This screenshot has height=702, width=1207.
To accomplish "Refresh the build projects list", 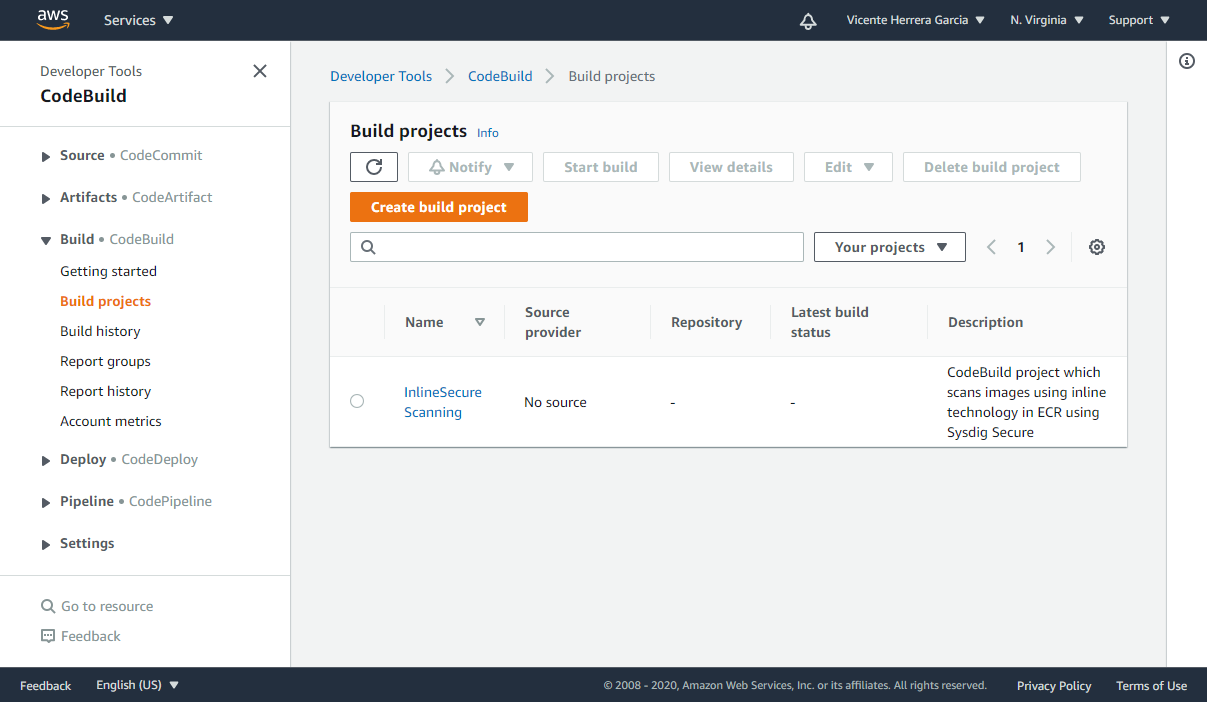I will point(374,167).
